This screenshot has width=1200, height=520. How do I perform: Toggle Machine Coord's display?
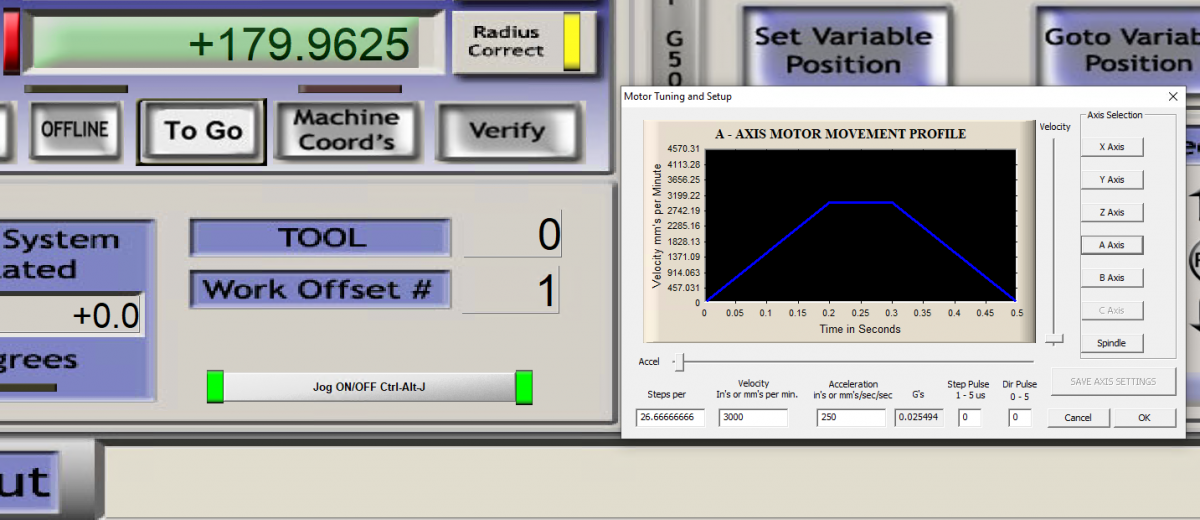pyautogui.click(x=346, y=130)
